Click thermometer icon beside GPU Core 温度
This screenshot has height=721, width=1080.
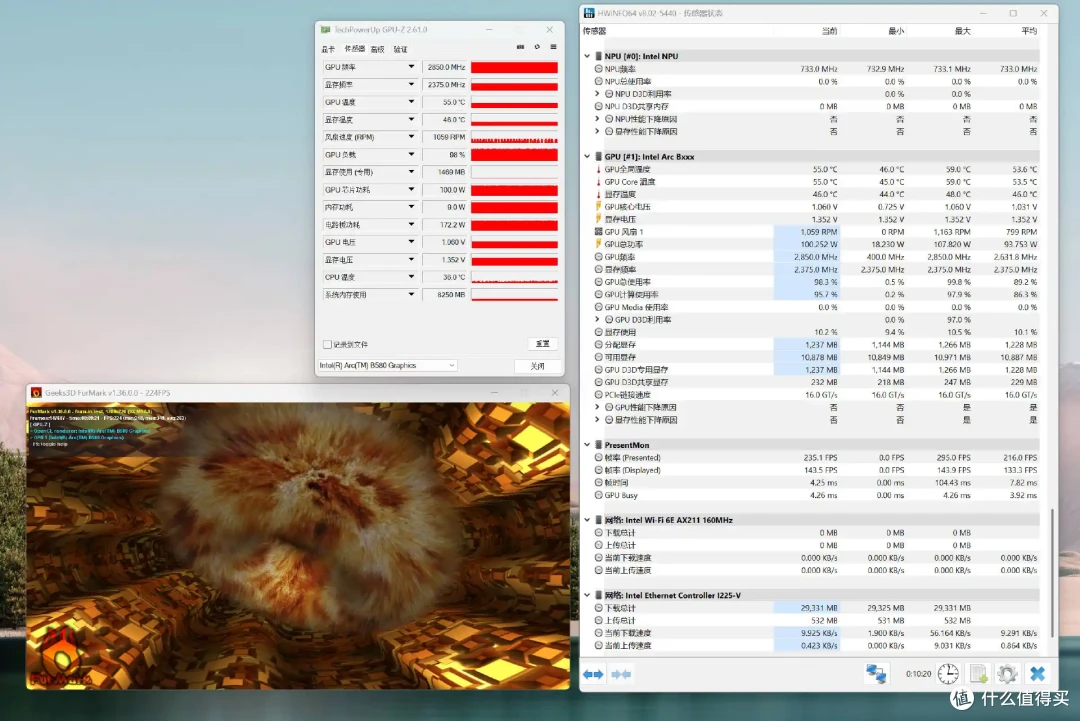tap(598, 182)
